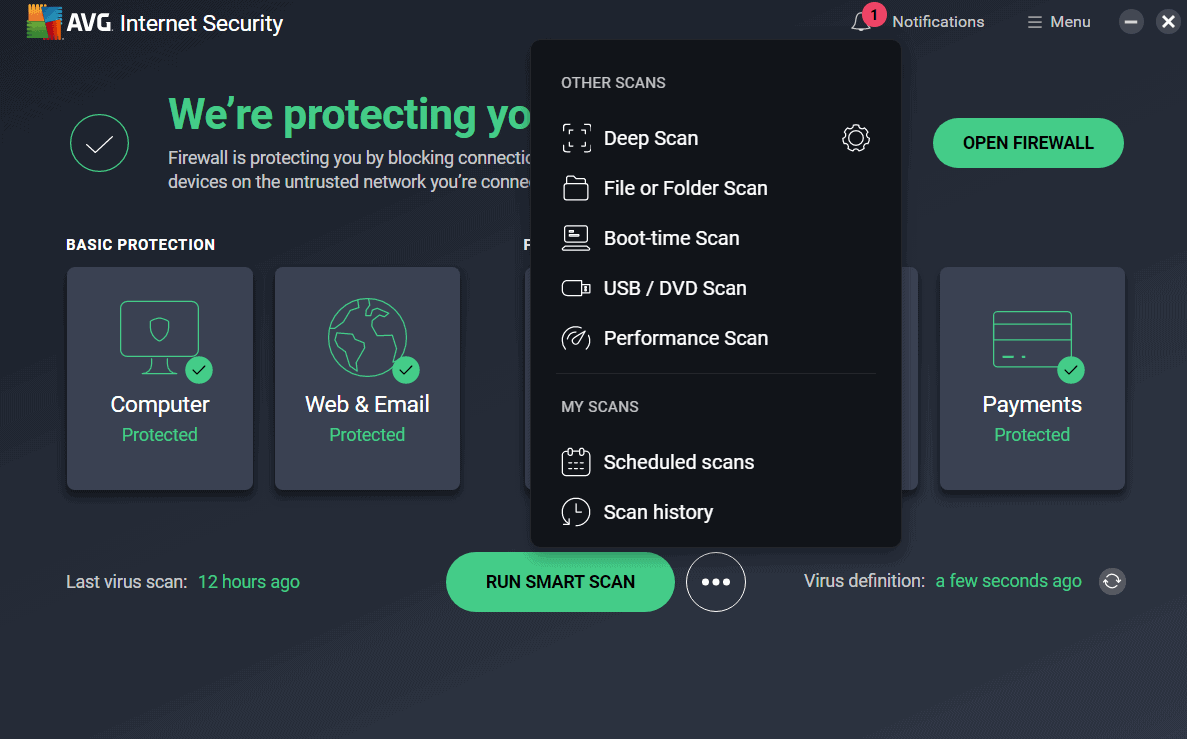Select Scan history from the menu
Viewport: 1187px width, 739px height.
(x=657, y=512)
